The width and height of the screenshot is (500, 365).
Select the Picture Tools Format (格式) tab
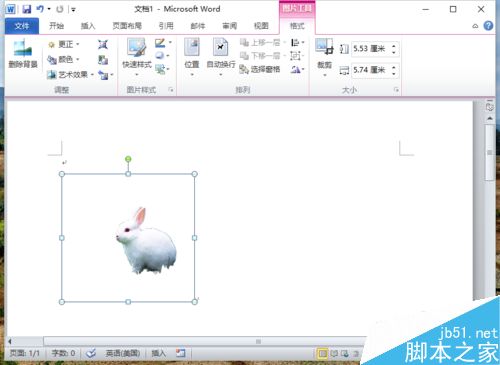pyautogui.click(x=297, y=26)
